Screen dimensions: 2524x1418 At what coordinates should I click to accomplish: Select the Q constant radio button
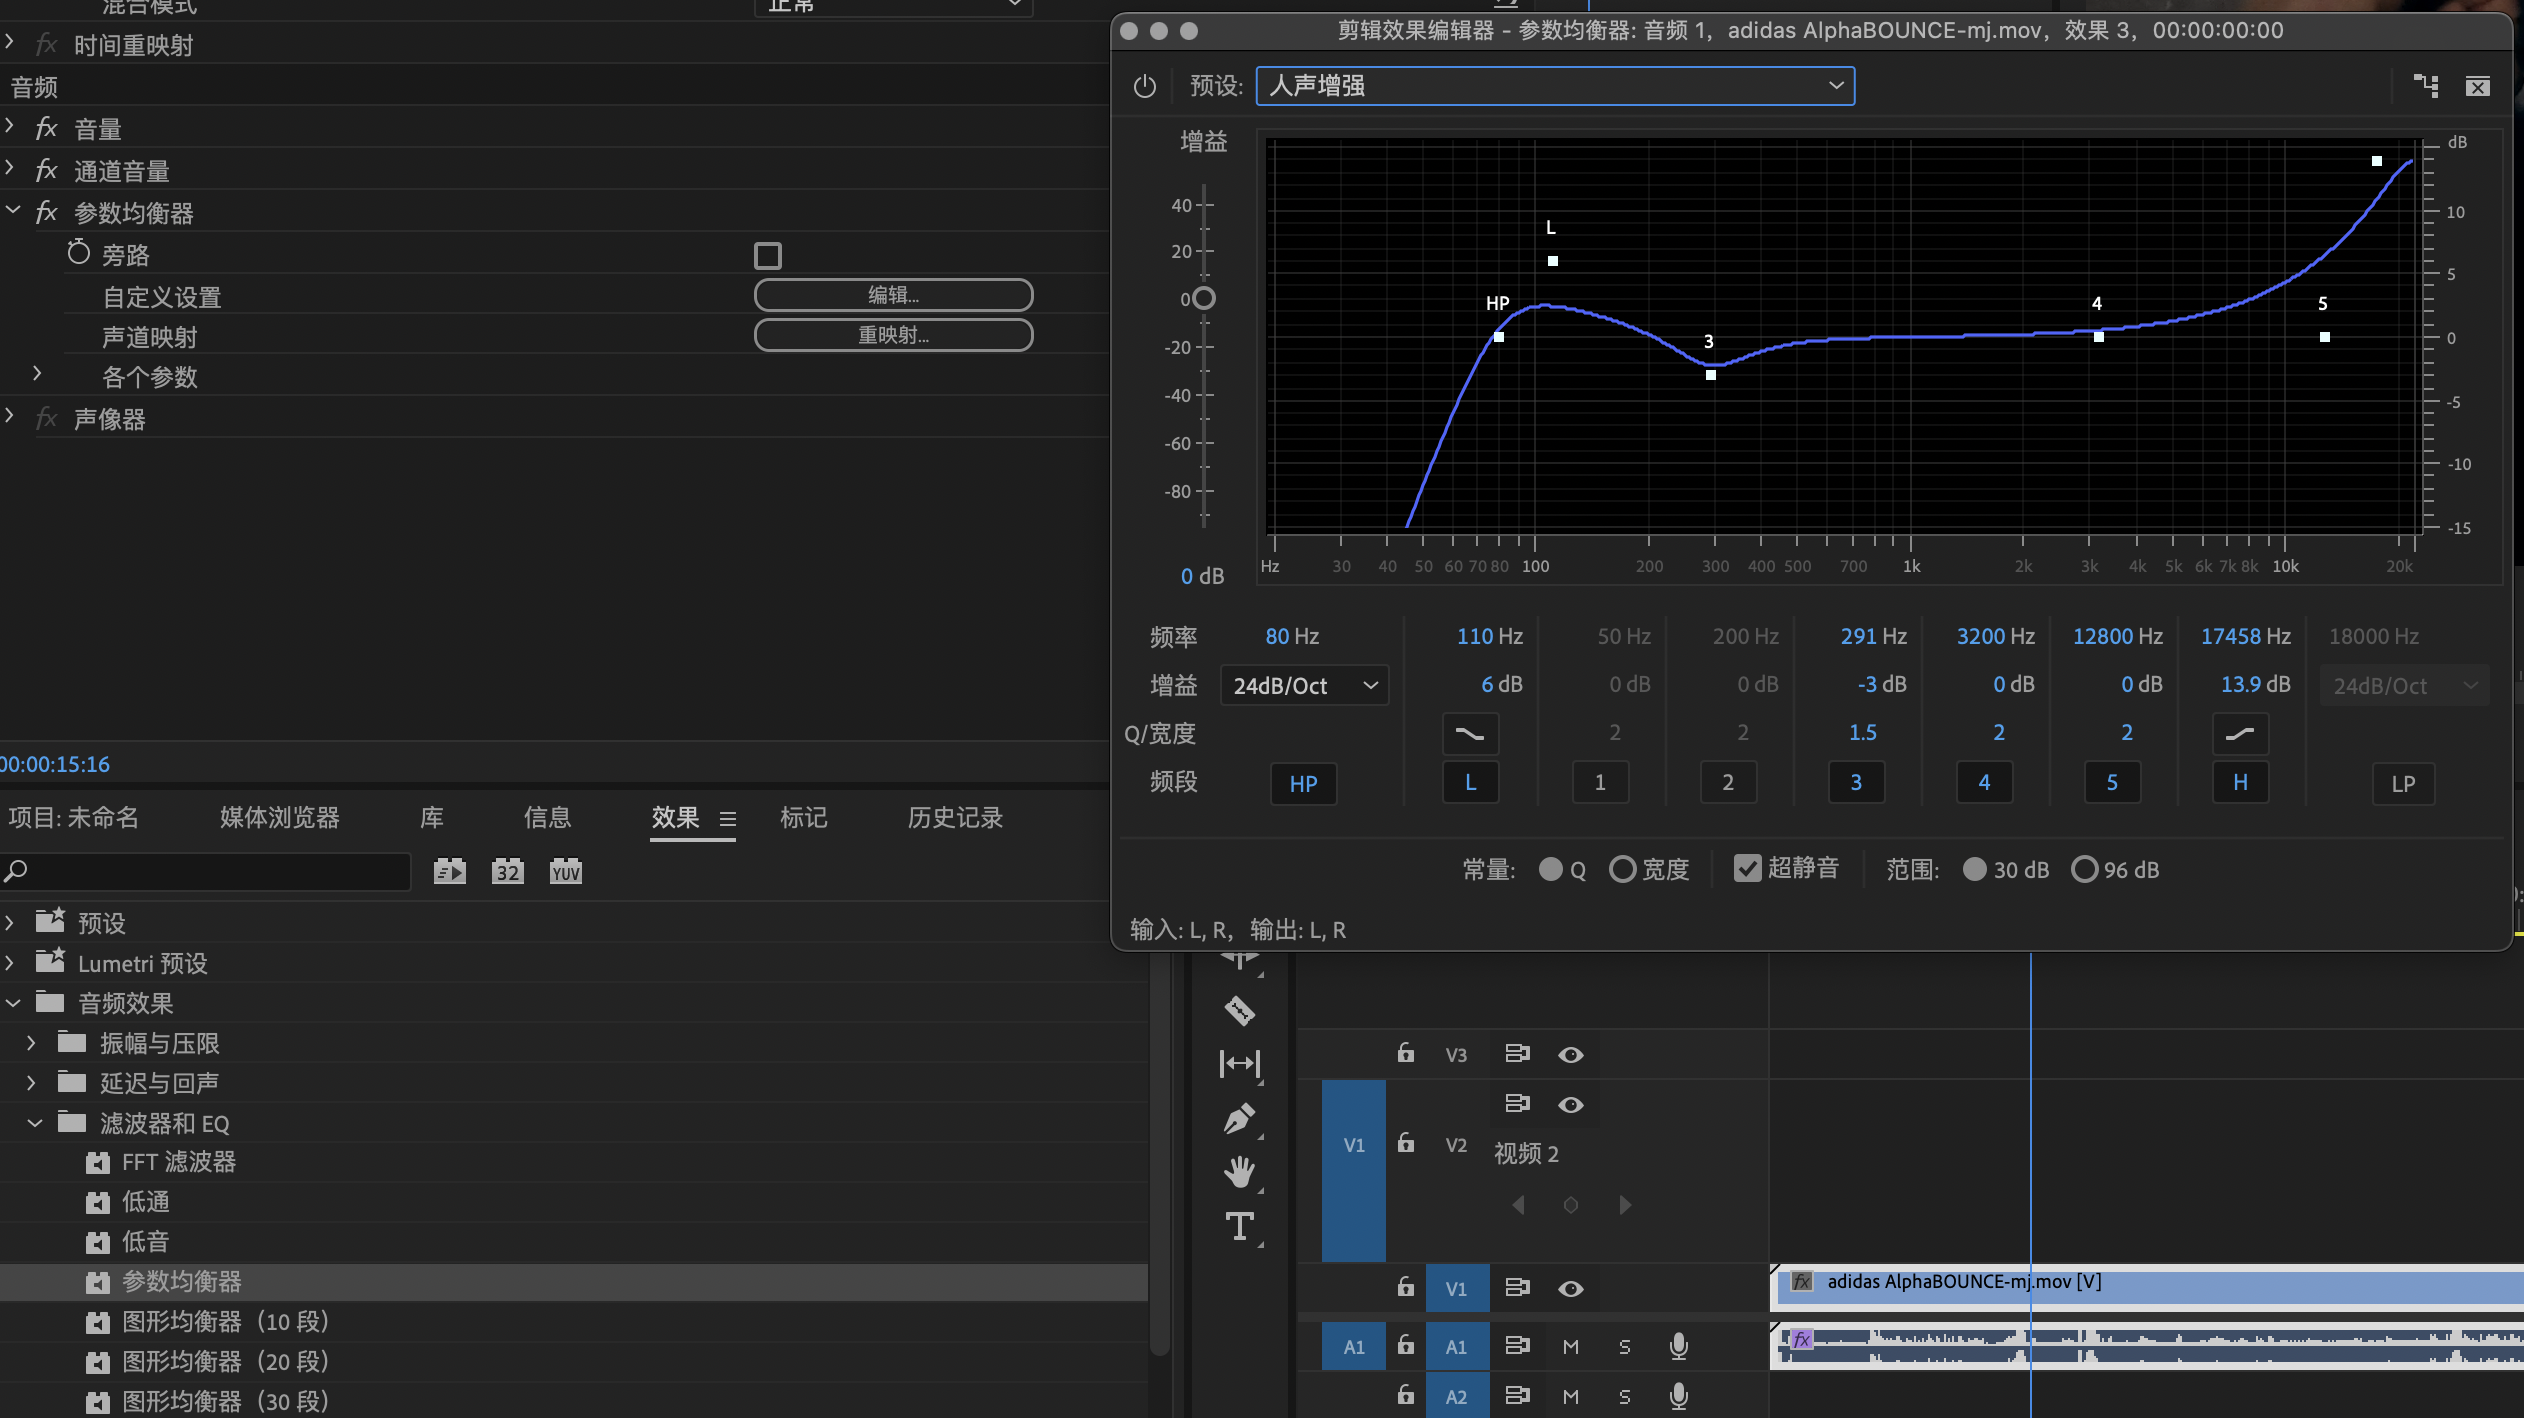click(1550, 869)
